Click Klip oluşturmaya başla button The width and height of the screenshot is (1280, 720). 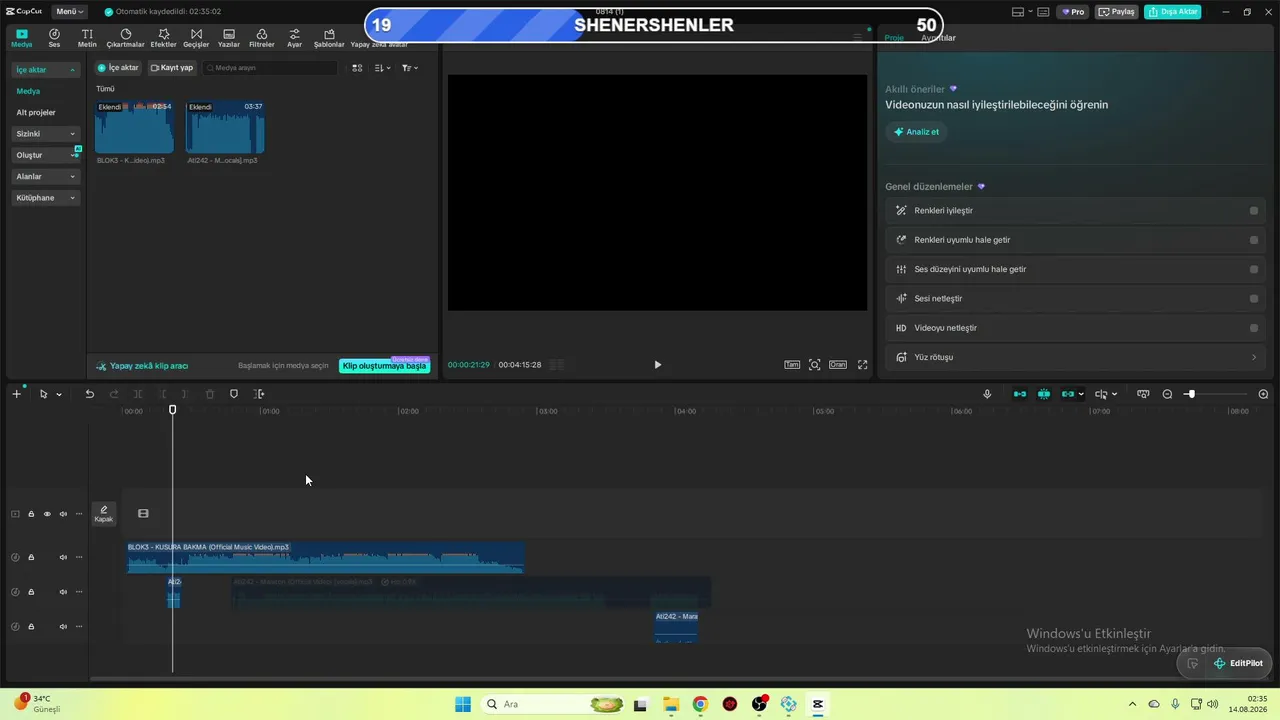[x=385, y=366]
